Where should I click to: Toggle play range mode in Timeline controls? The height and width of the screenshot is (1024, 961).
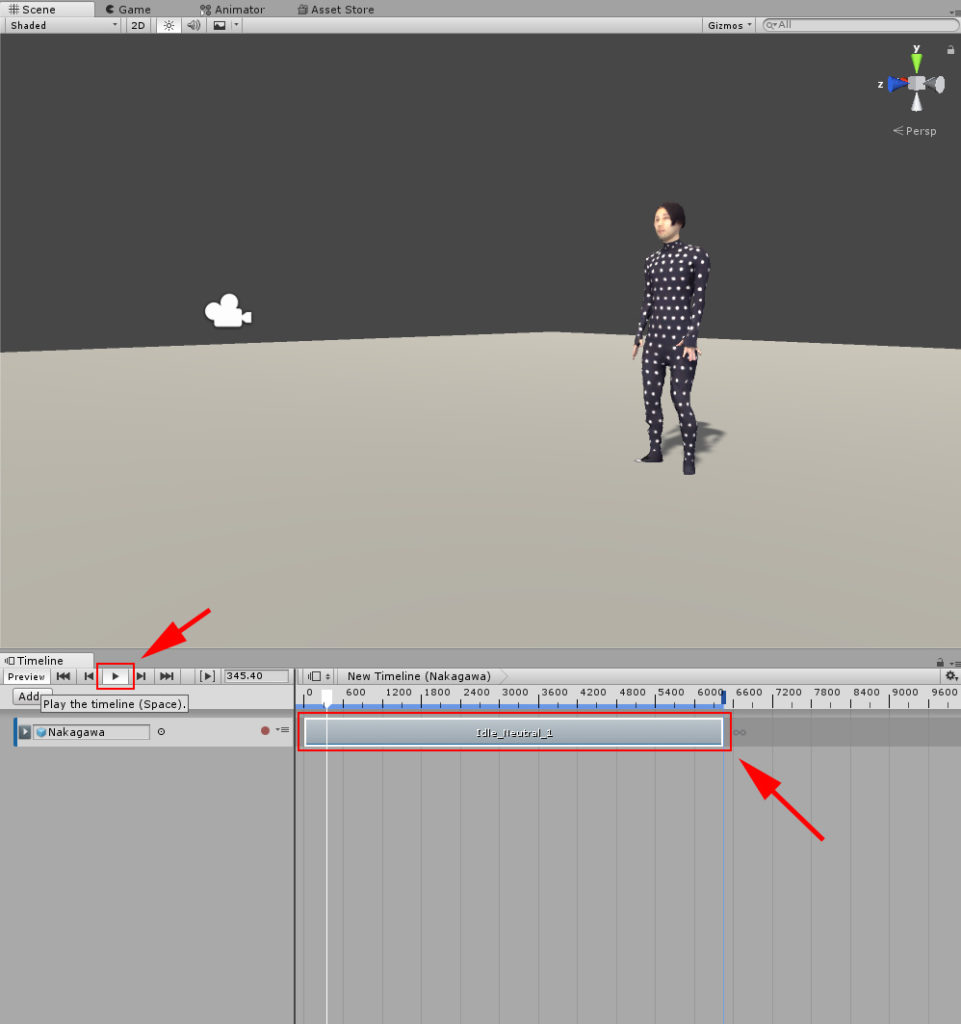(x=207, y=676)
